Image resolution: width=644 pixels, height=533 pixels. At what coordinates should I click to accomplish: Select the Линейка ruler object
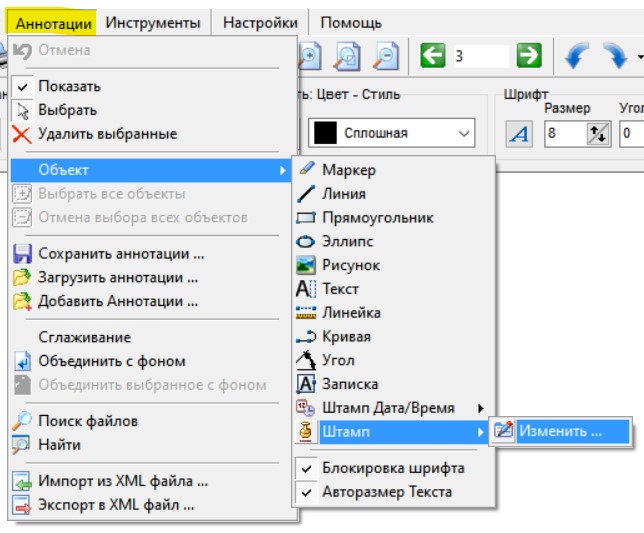pyautogui.click(x=350, y=312)
